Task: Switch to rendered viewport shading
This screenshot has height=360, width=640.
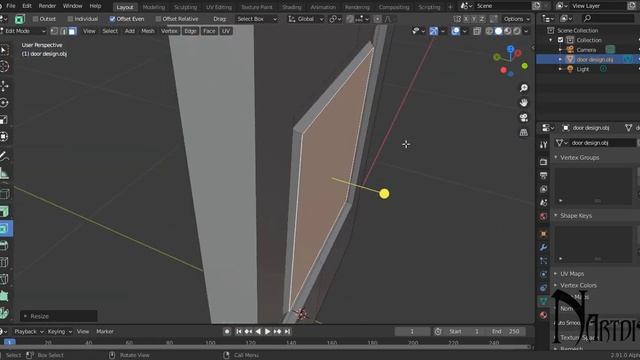Action: [x=517, y=31]
